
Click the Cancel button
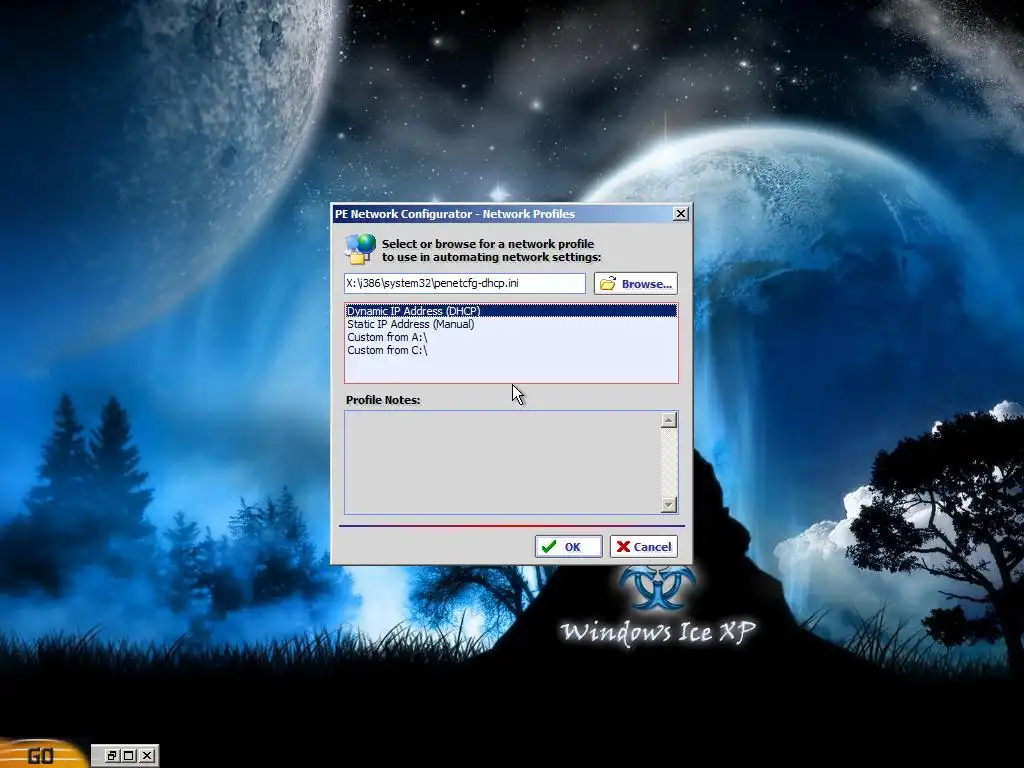point(643,547)
